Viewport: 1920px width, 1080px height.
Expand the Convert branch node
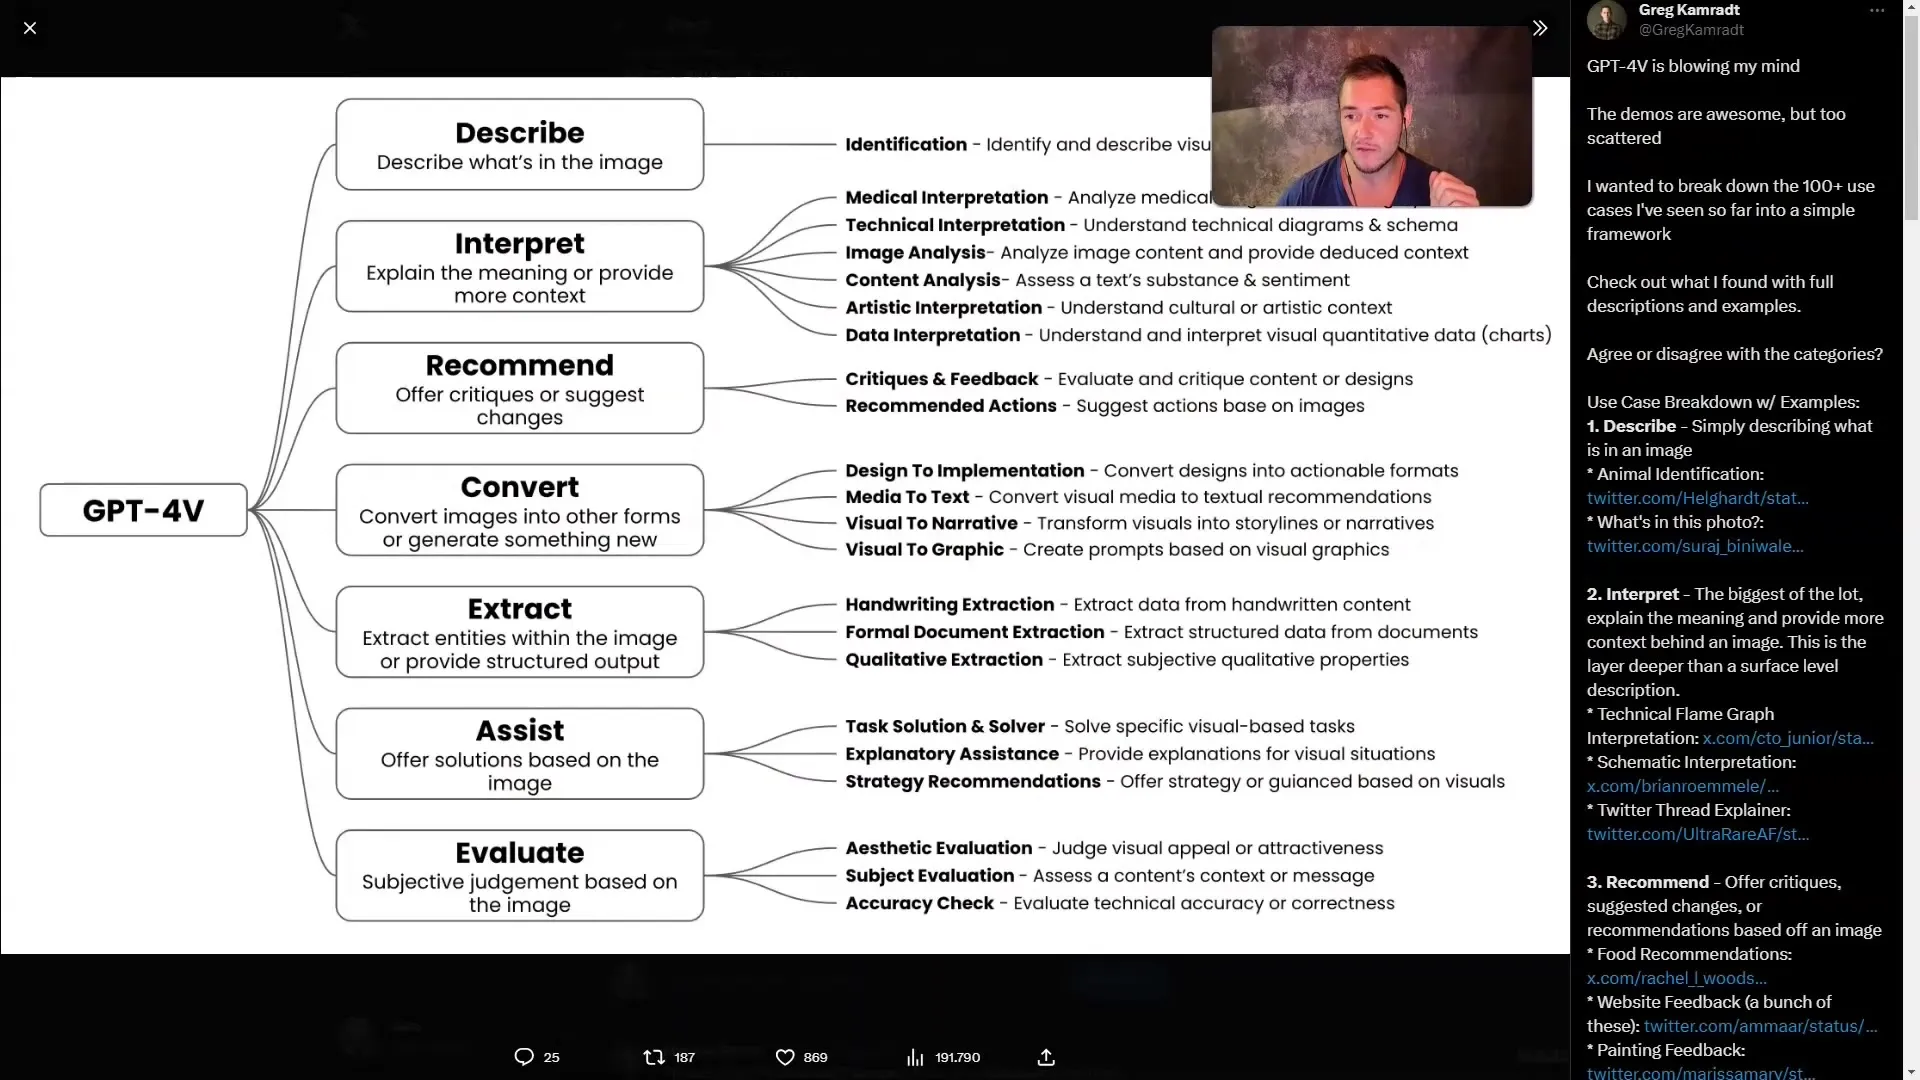pos(520,509)
